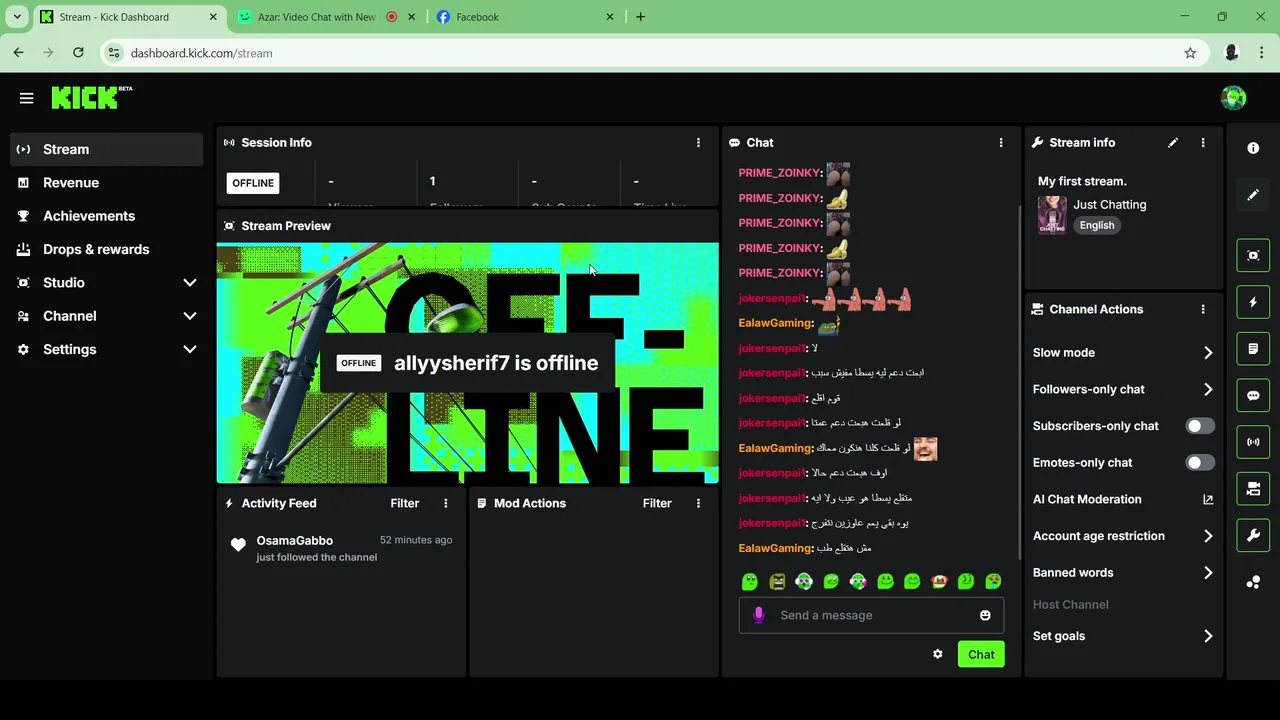Screen dimensions: 1280x720
Task: Click the offline stream preview image
Action: click(x=468, y=363)
